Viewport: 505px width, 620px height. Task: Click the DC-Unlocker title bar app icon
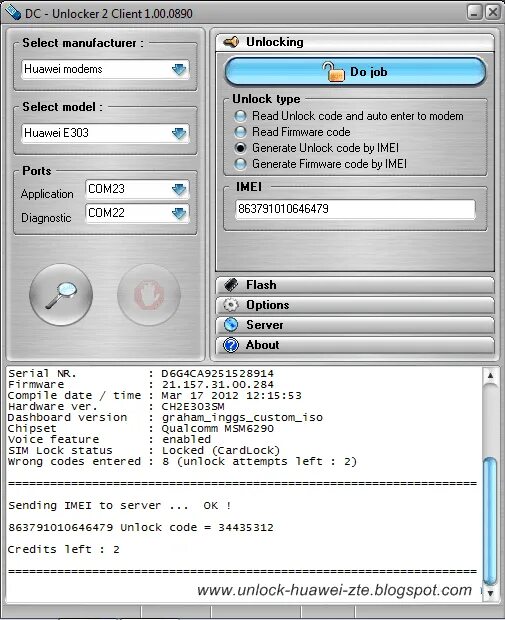pyautogui.click(x=12, y=13)
